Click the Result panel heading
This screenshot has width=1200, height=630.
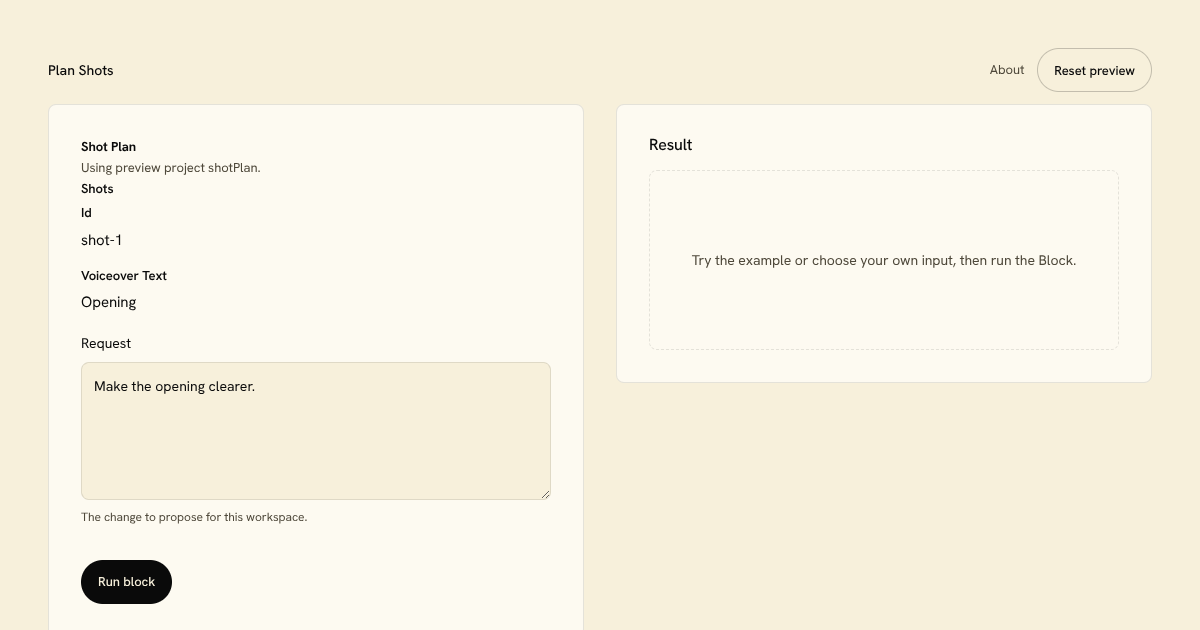tap(671, 145)
